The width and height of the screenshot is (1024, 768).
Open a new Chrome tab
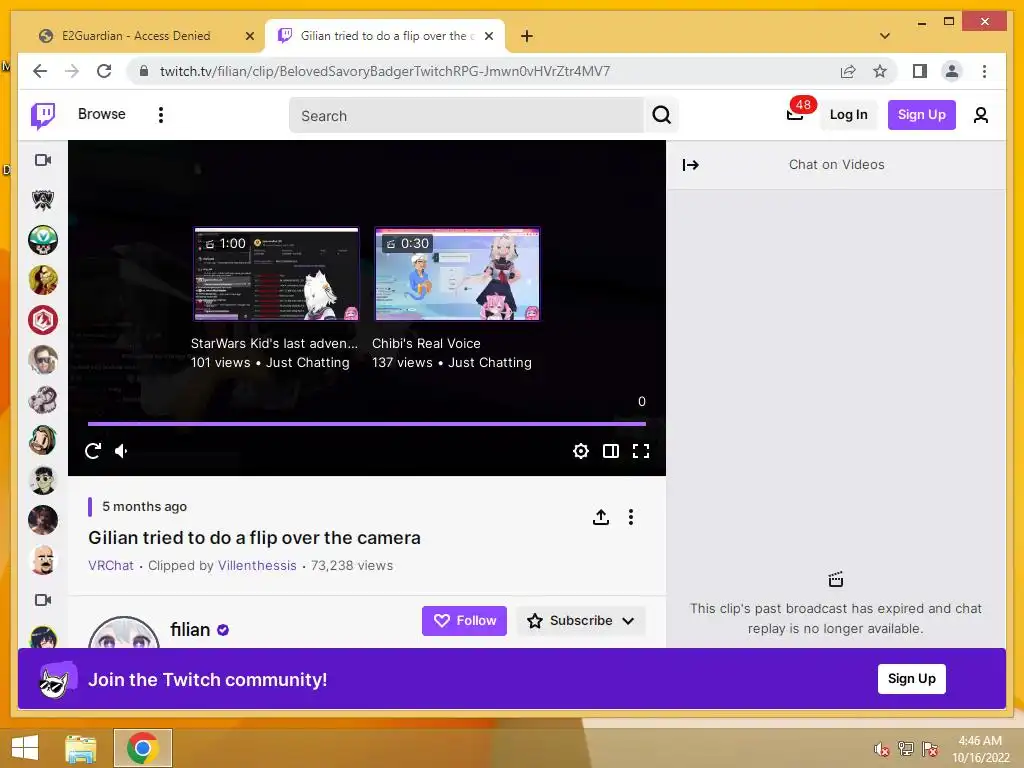(526, 36)
